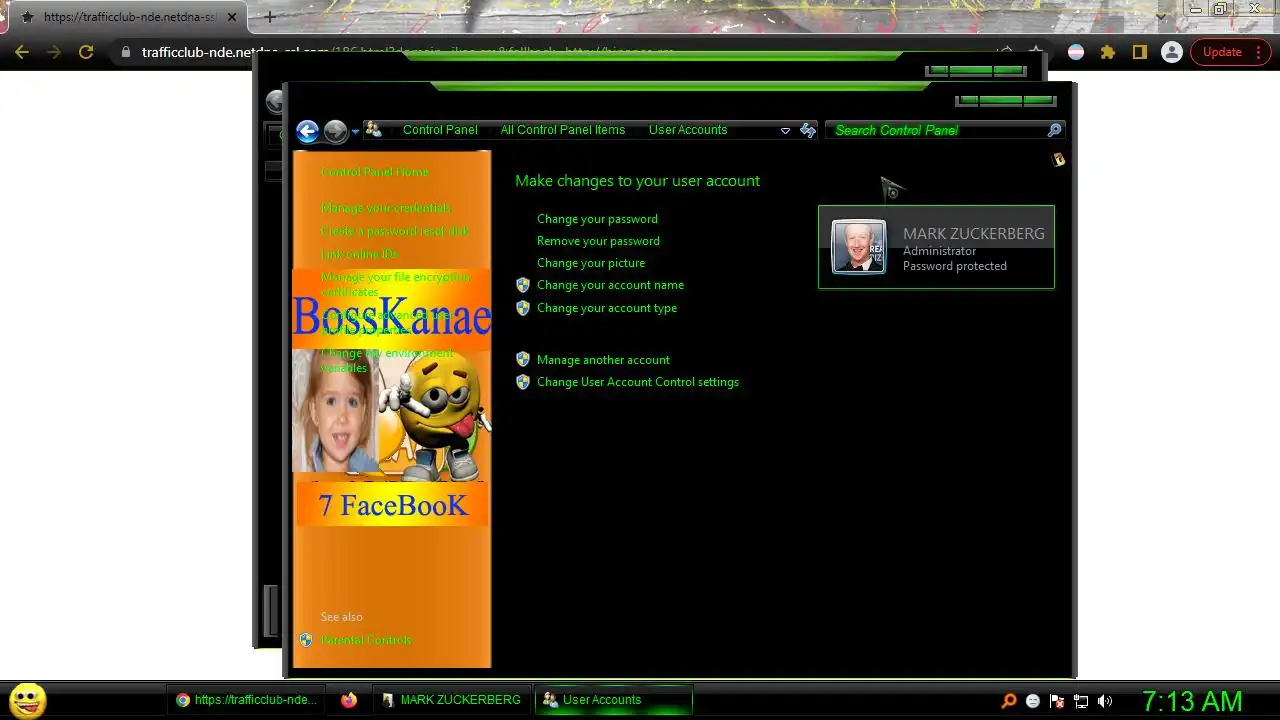Click Chrome forward button
Image resolution: width=1280 pixels, height=720 pixels.
pos(54,52)
